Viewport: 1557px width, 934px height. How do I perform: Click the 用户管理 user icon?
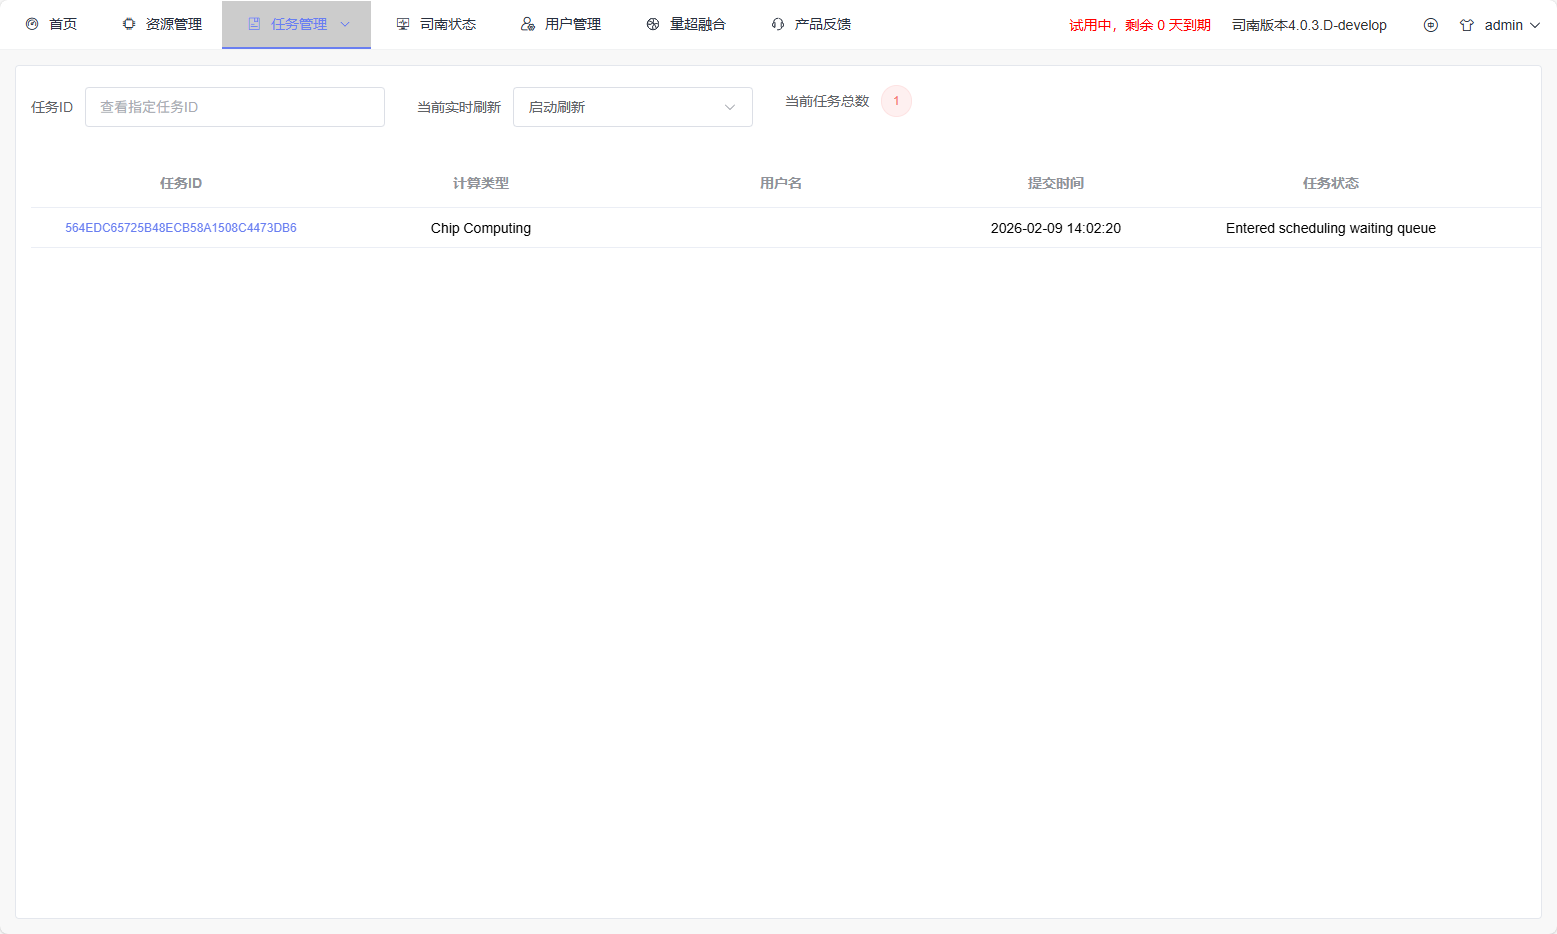coord(528,24)
